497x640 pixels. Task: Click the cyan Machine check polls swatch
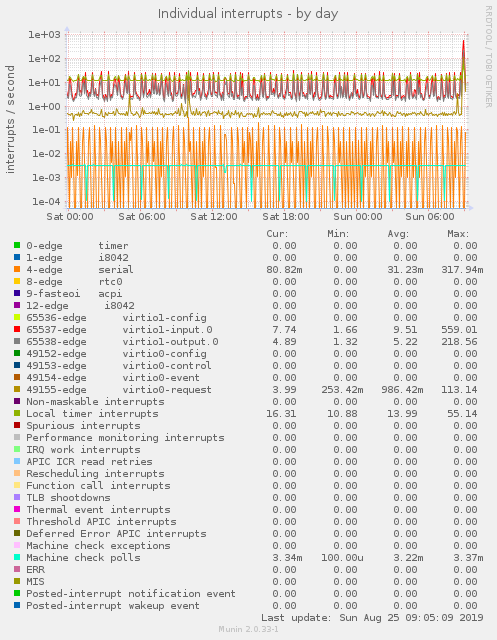(x=17, y=557)
